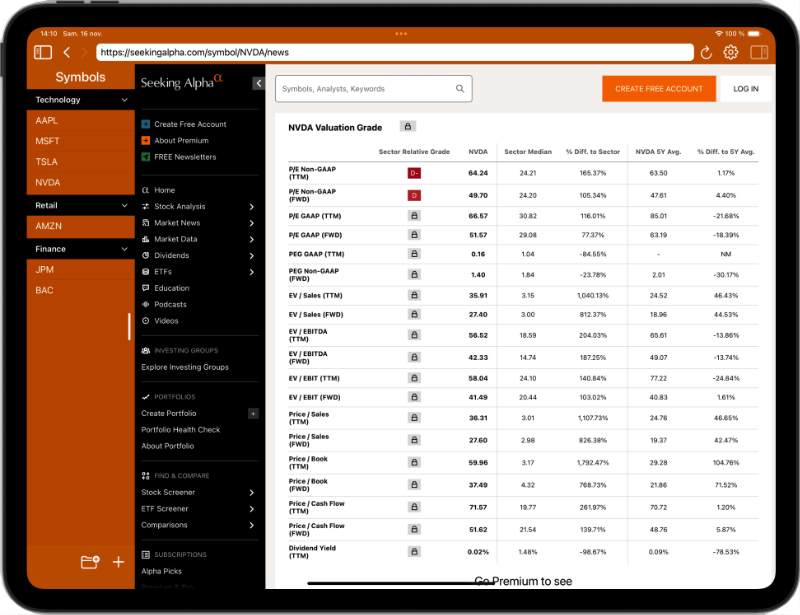Add a new folder in Symbols sidebar
Viewport: 800px width, 615px height.
click(x=90, y=562)
